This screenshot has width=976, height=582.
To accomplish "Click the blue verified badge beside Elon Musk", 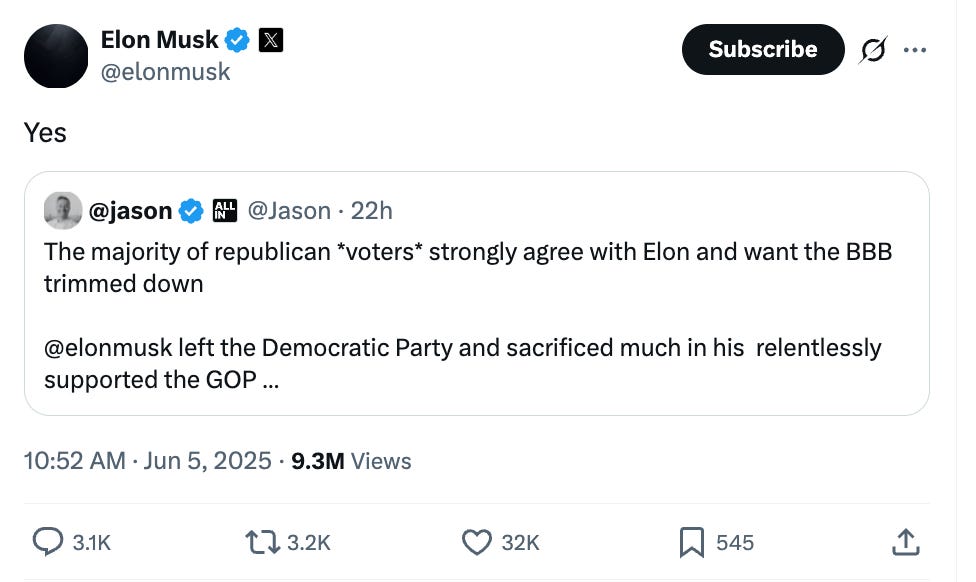I will [237, 41].
